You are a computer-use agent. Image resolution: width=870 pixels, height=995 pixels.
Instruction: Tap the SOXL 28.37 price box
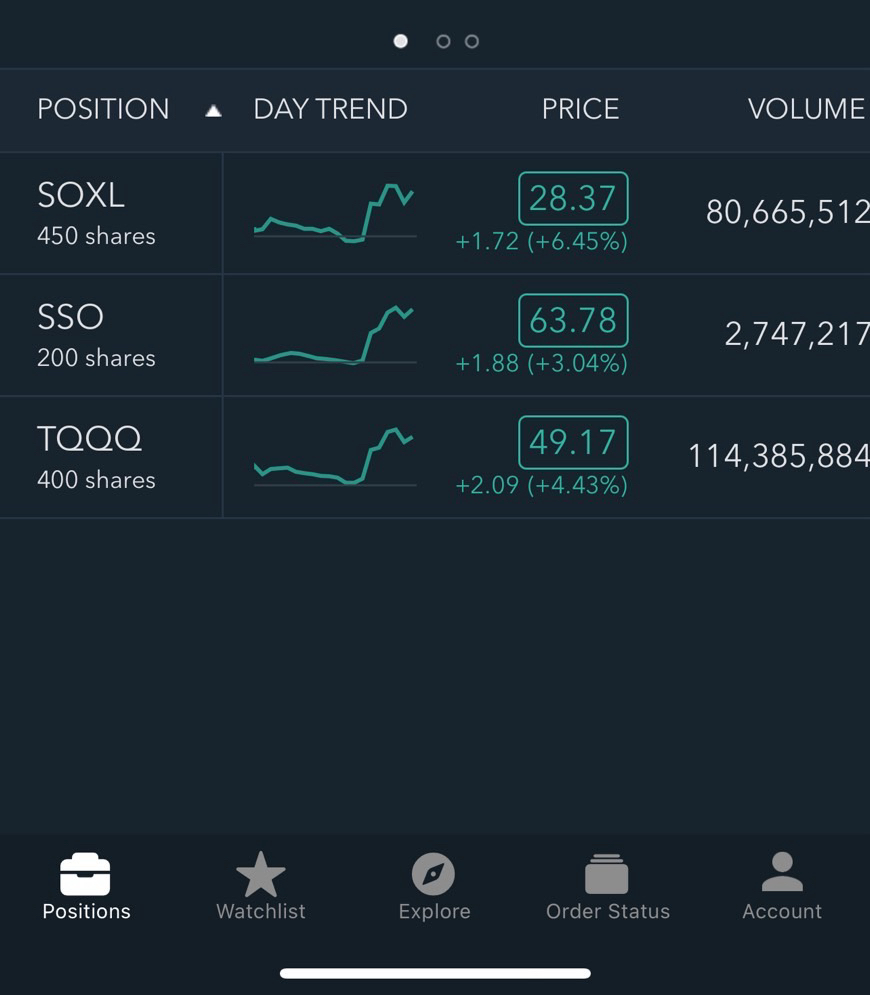point(573,198)
